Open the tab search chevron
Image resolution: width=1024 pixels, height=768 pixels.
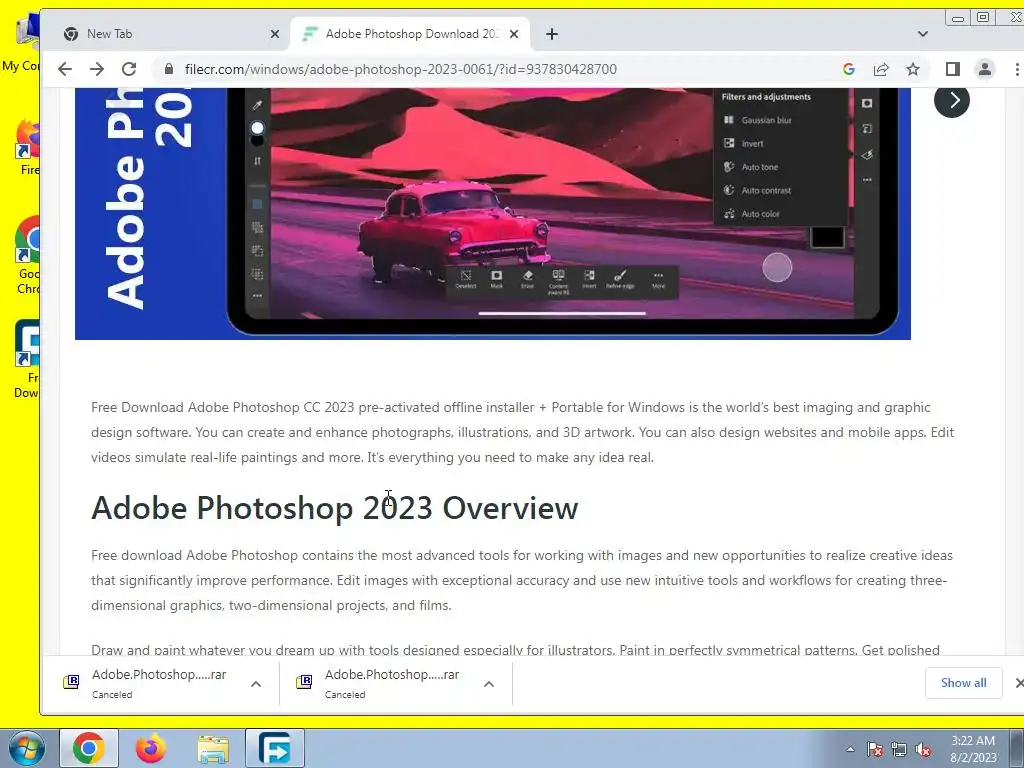point(923,34)
